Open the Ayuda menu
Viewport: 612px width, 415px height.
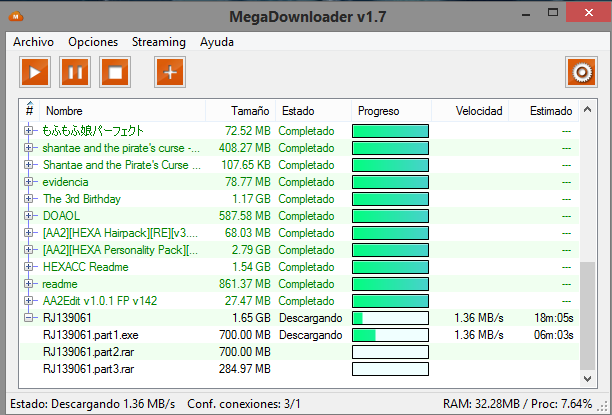pos(217,42)
